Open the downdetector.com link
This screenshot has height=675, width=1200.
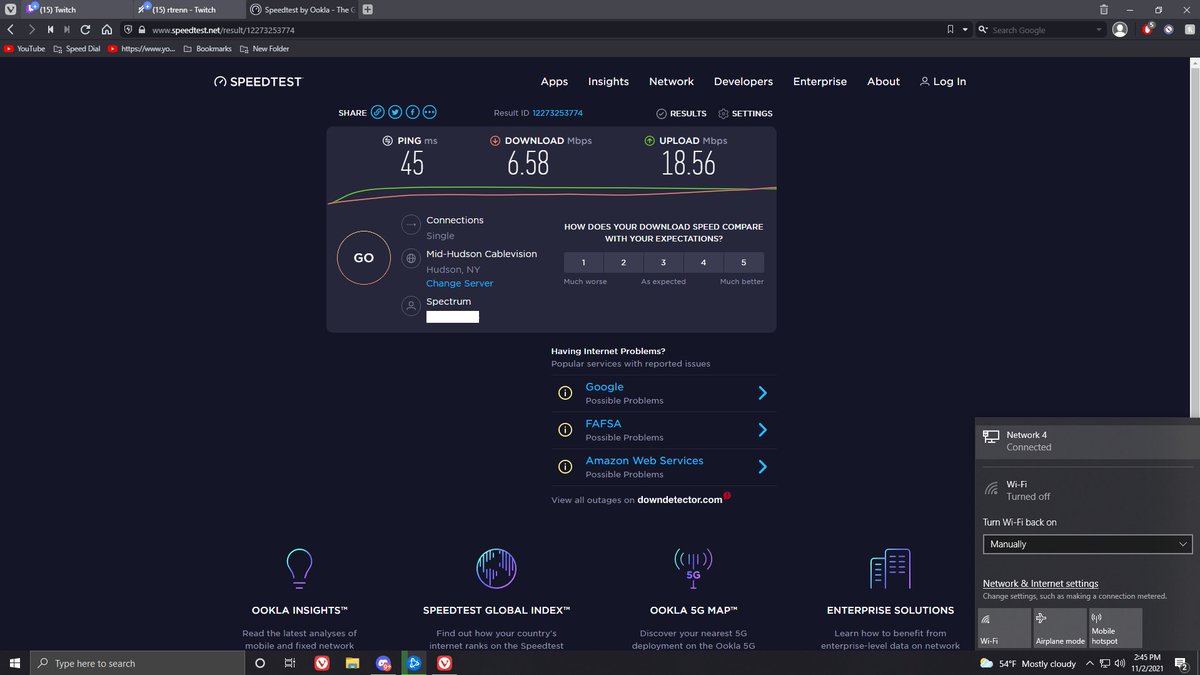point(680,500)
